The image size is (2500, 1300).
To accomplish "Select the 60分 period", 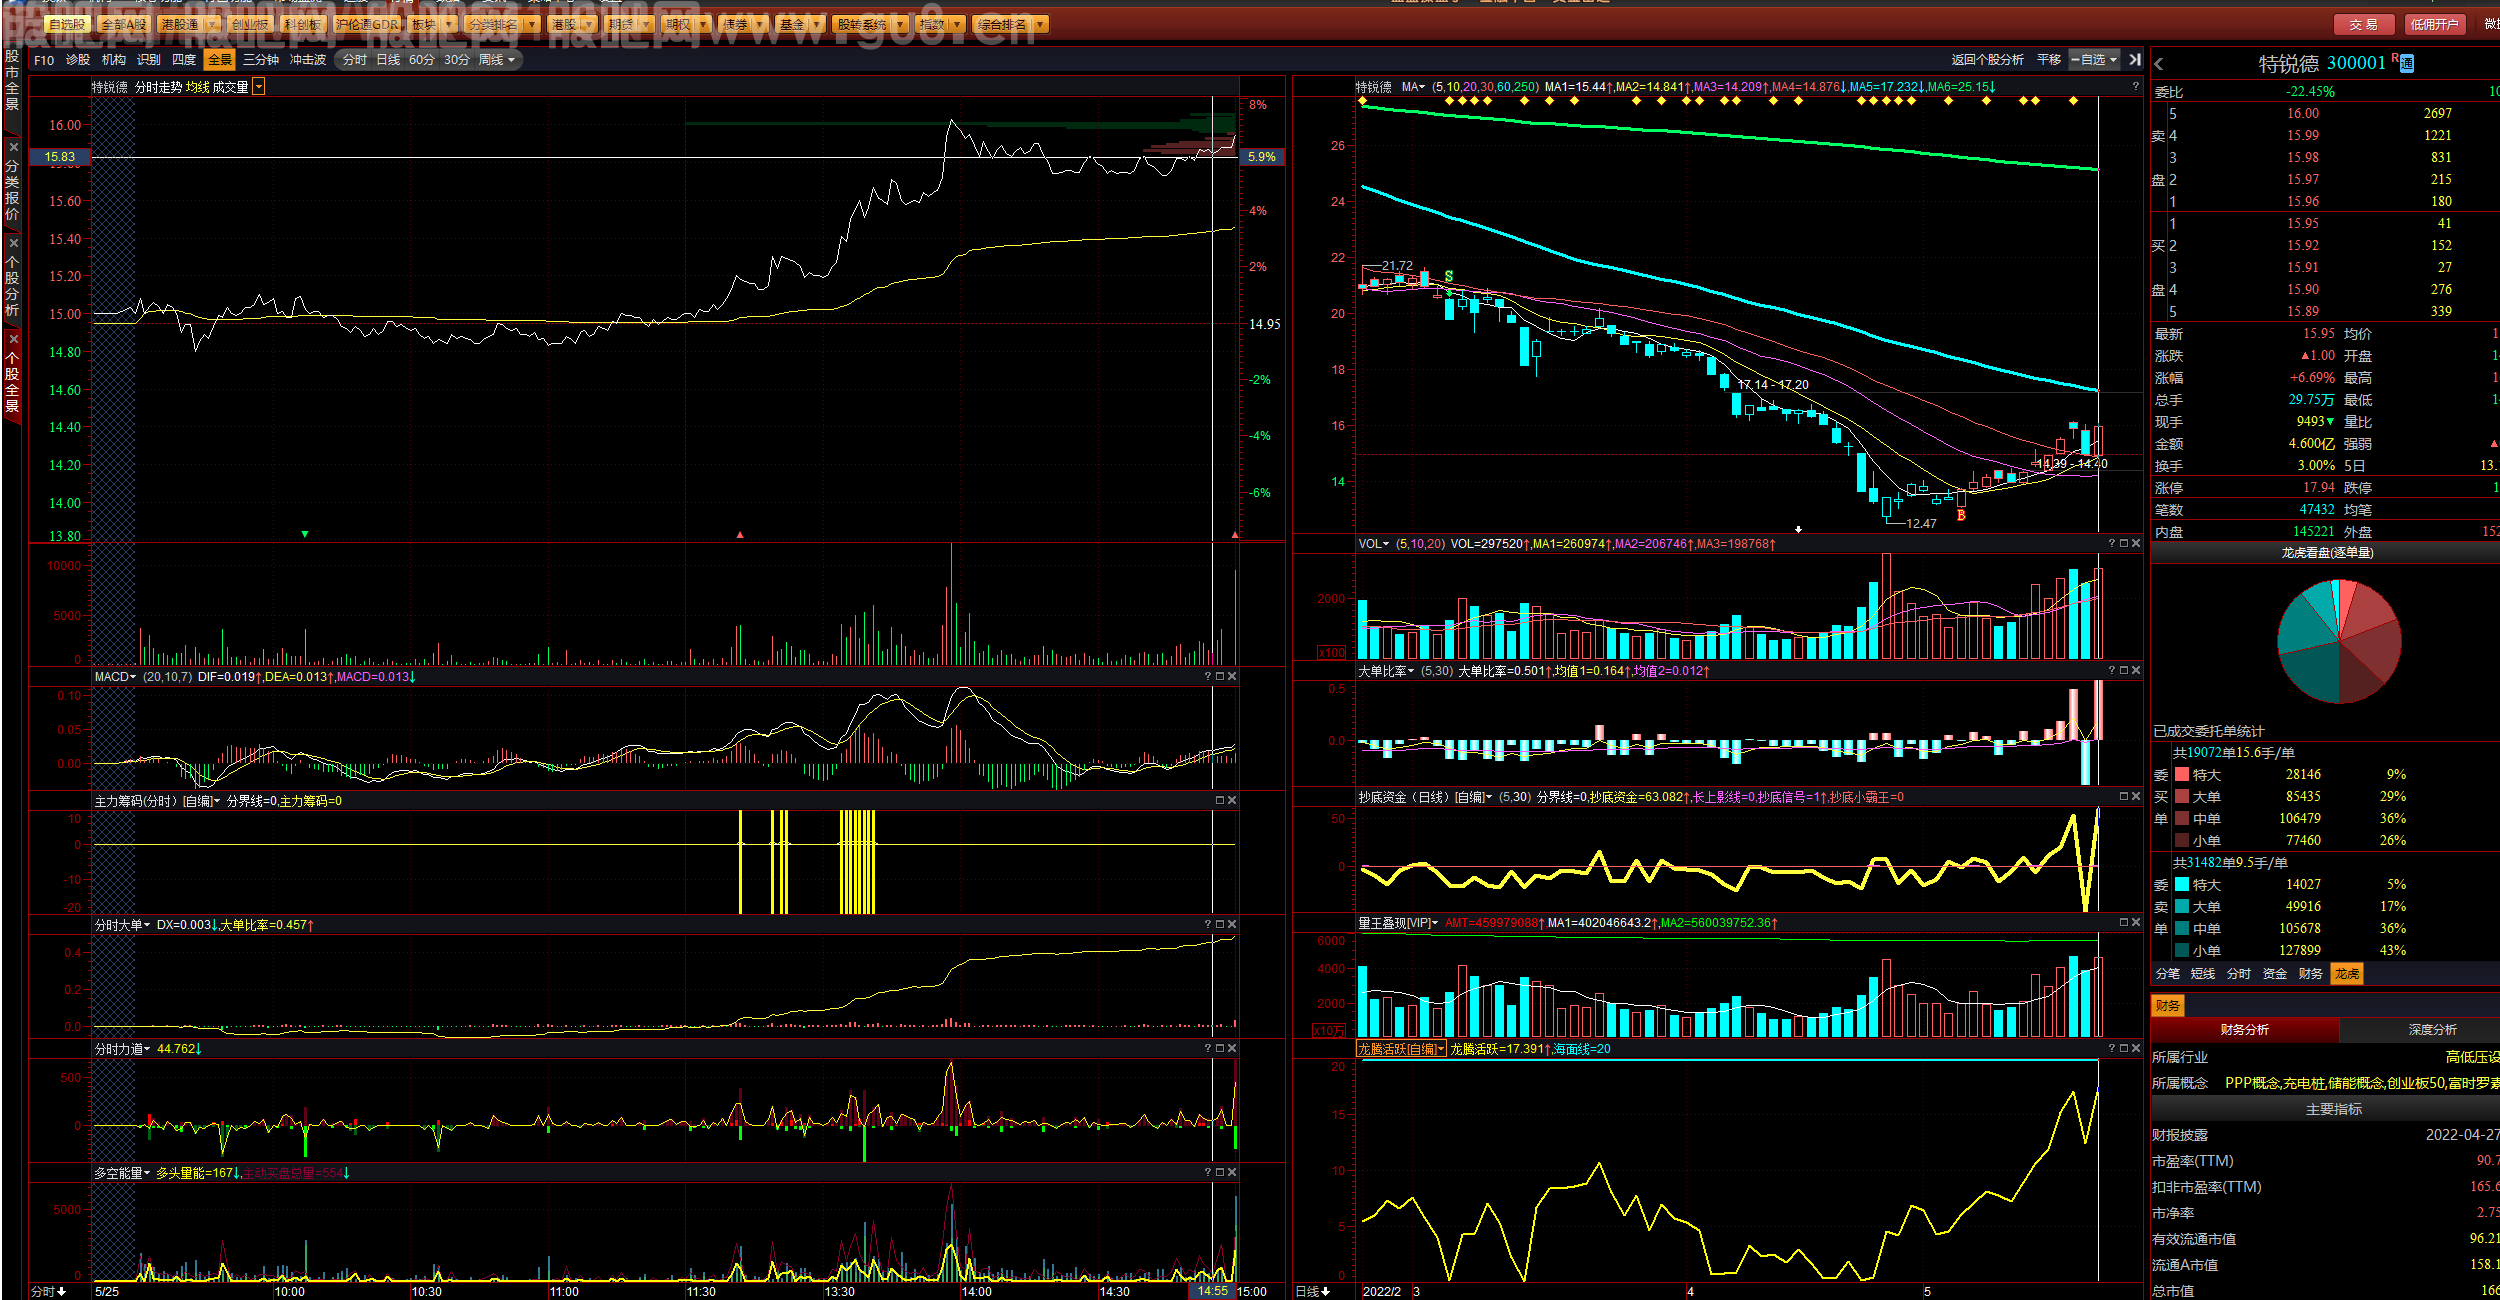I will pyautogui.click(x=422, y=60).
